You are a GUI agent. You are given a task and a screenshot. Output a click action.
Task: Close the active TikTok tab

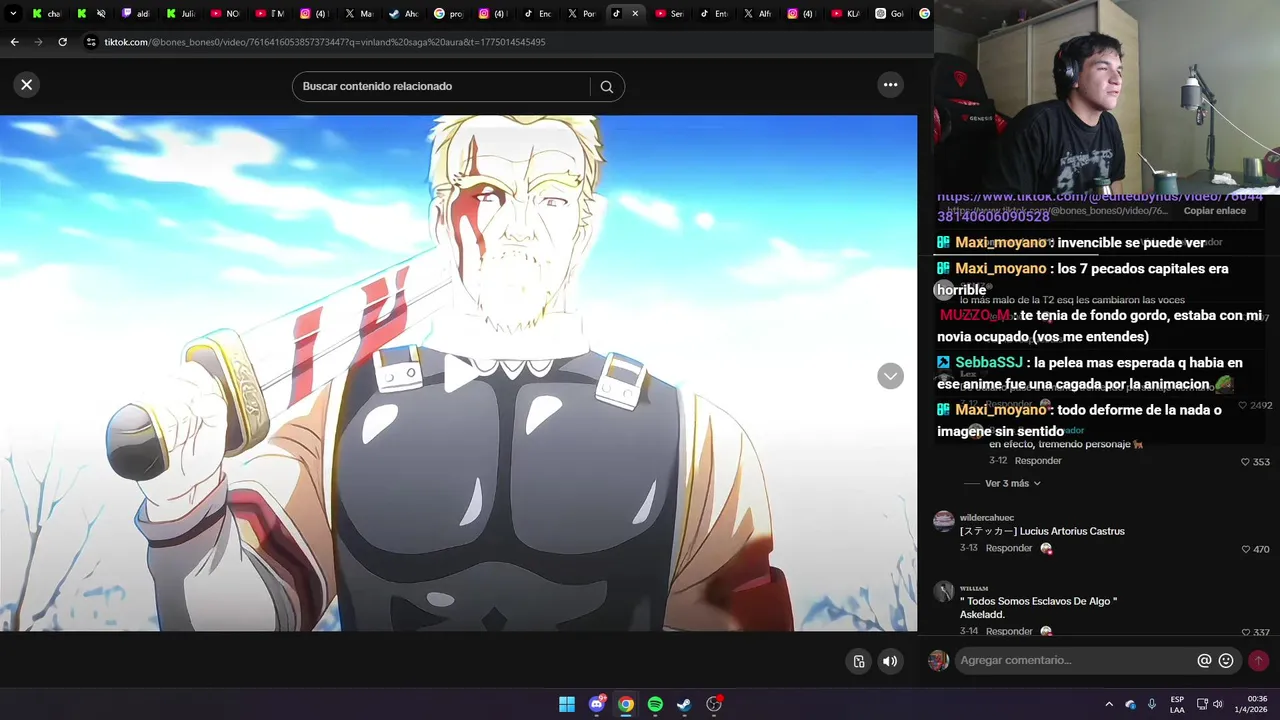pyautogui.click(x=635, y=14)
